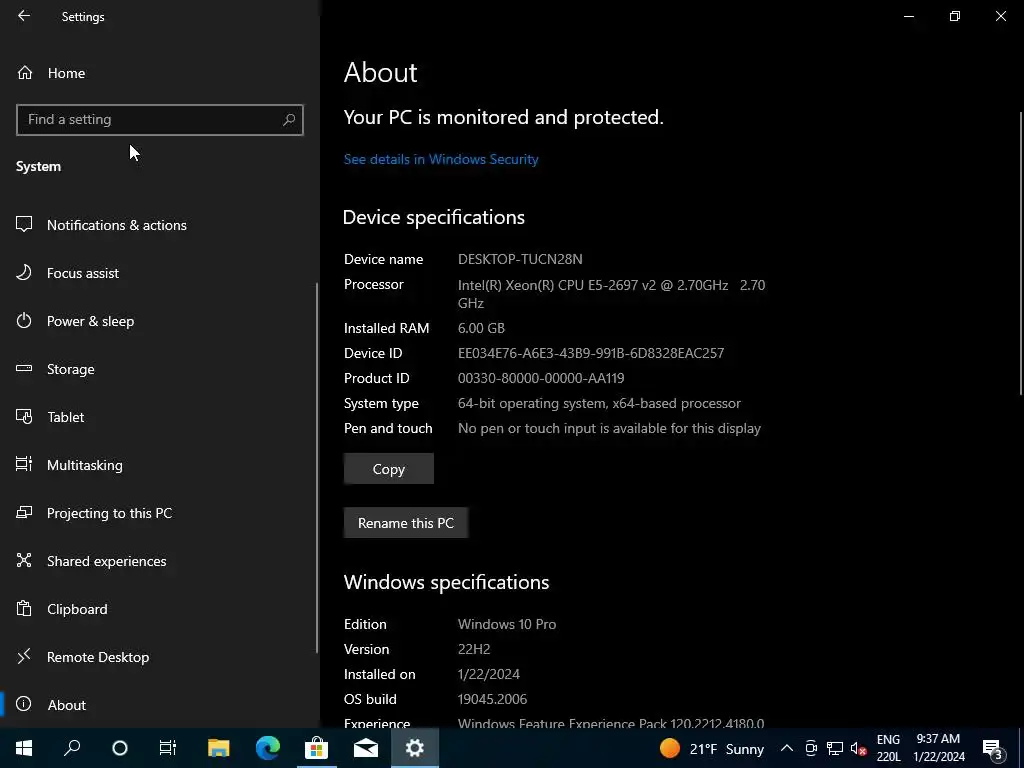Open Microsoft Store from taskbar
The height and width of the screenshot is (768, 1024).
(317, 748)
